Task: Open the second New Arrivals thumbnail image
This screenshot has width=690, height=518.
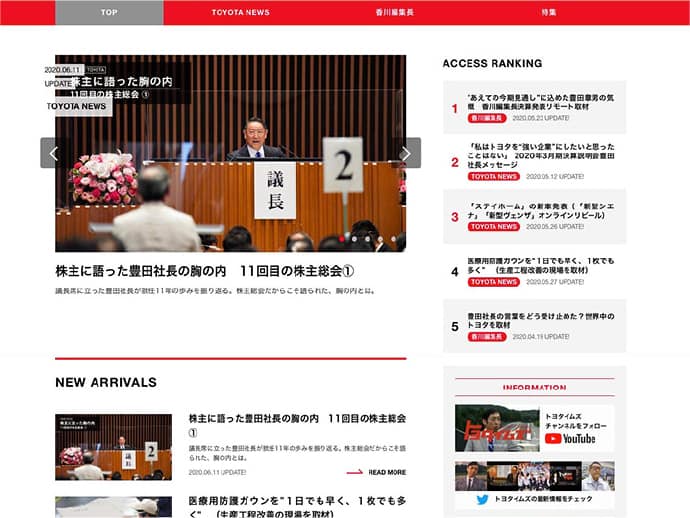Action: point(114,507)
